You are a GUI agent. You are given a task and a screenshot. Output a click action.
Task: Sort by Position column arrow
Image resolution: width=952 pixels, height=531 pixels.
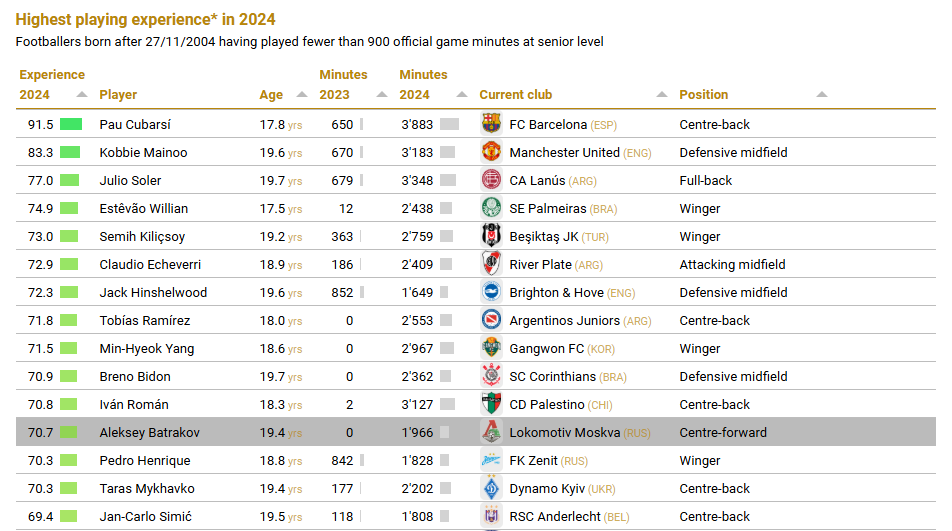[821, 95]
